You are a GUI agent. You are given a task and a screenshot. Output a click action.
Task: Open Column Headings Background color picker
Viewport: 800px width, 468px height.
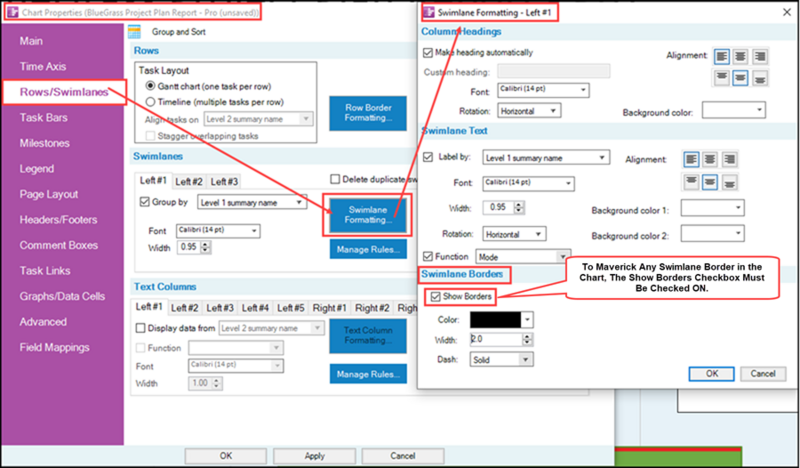tap(734, 110)
